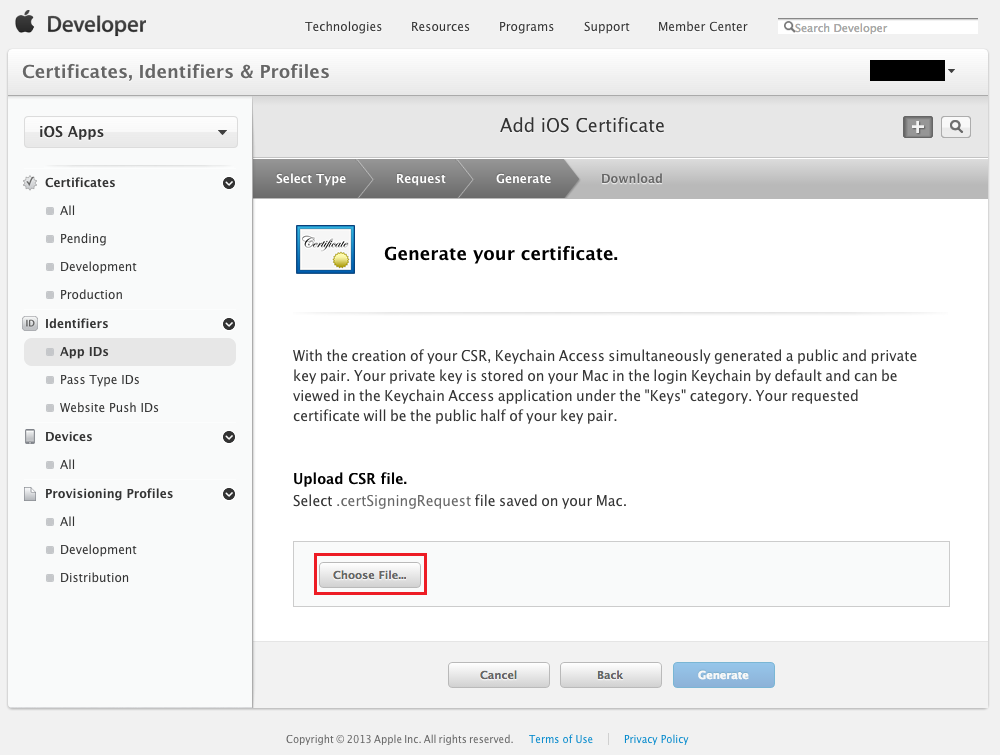Viewport: 1000px width, 755px height.
Task: Click the Certificates, Identifiers & Profiles heading
Action: (176, 71)
